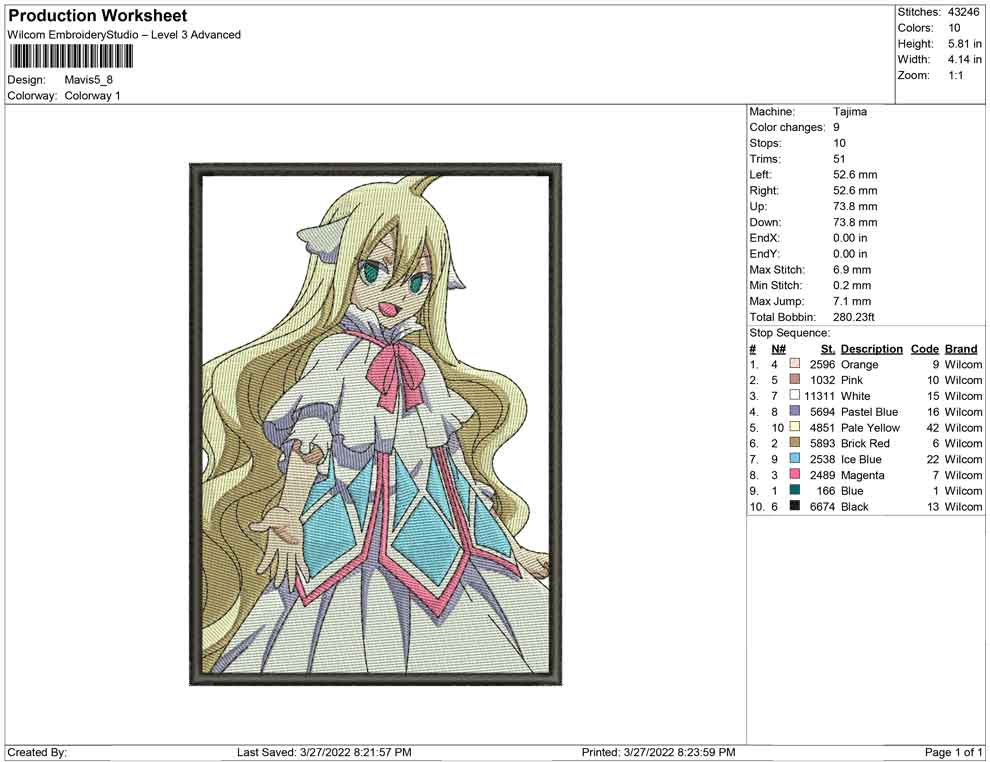This screenshot has height=762, width=990.
Task: Click the Magenta color swatch
Action: click(795, 474)
